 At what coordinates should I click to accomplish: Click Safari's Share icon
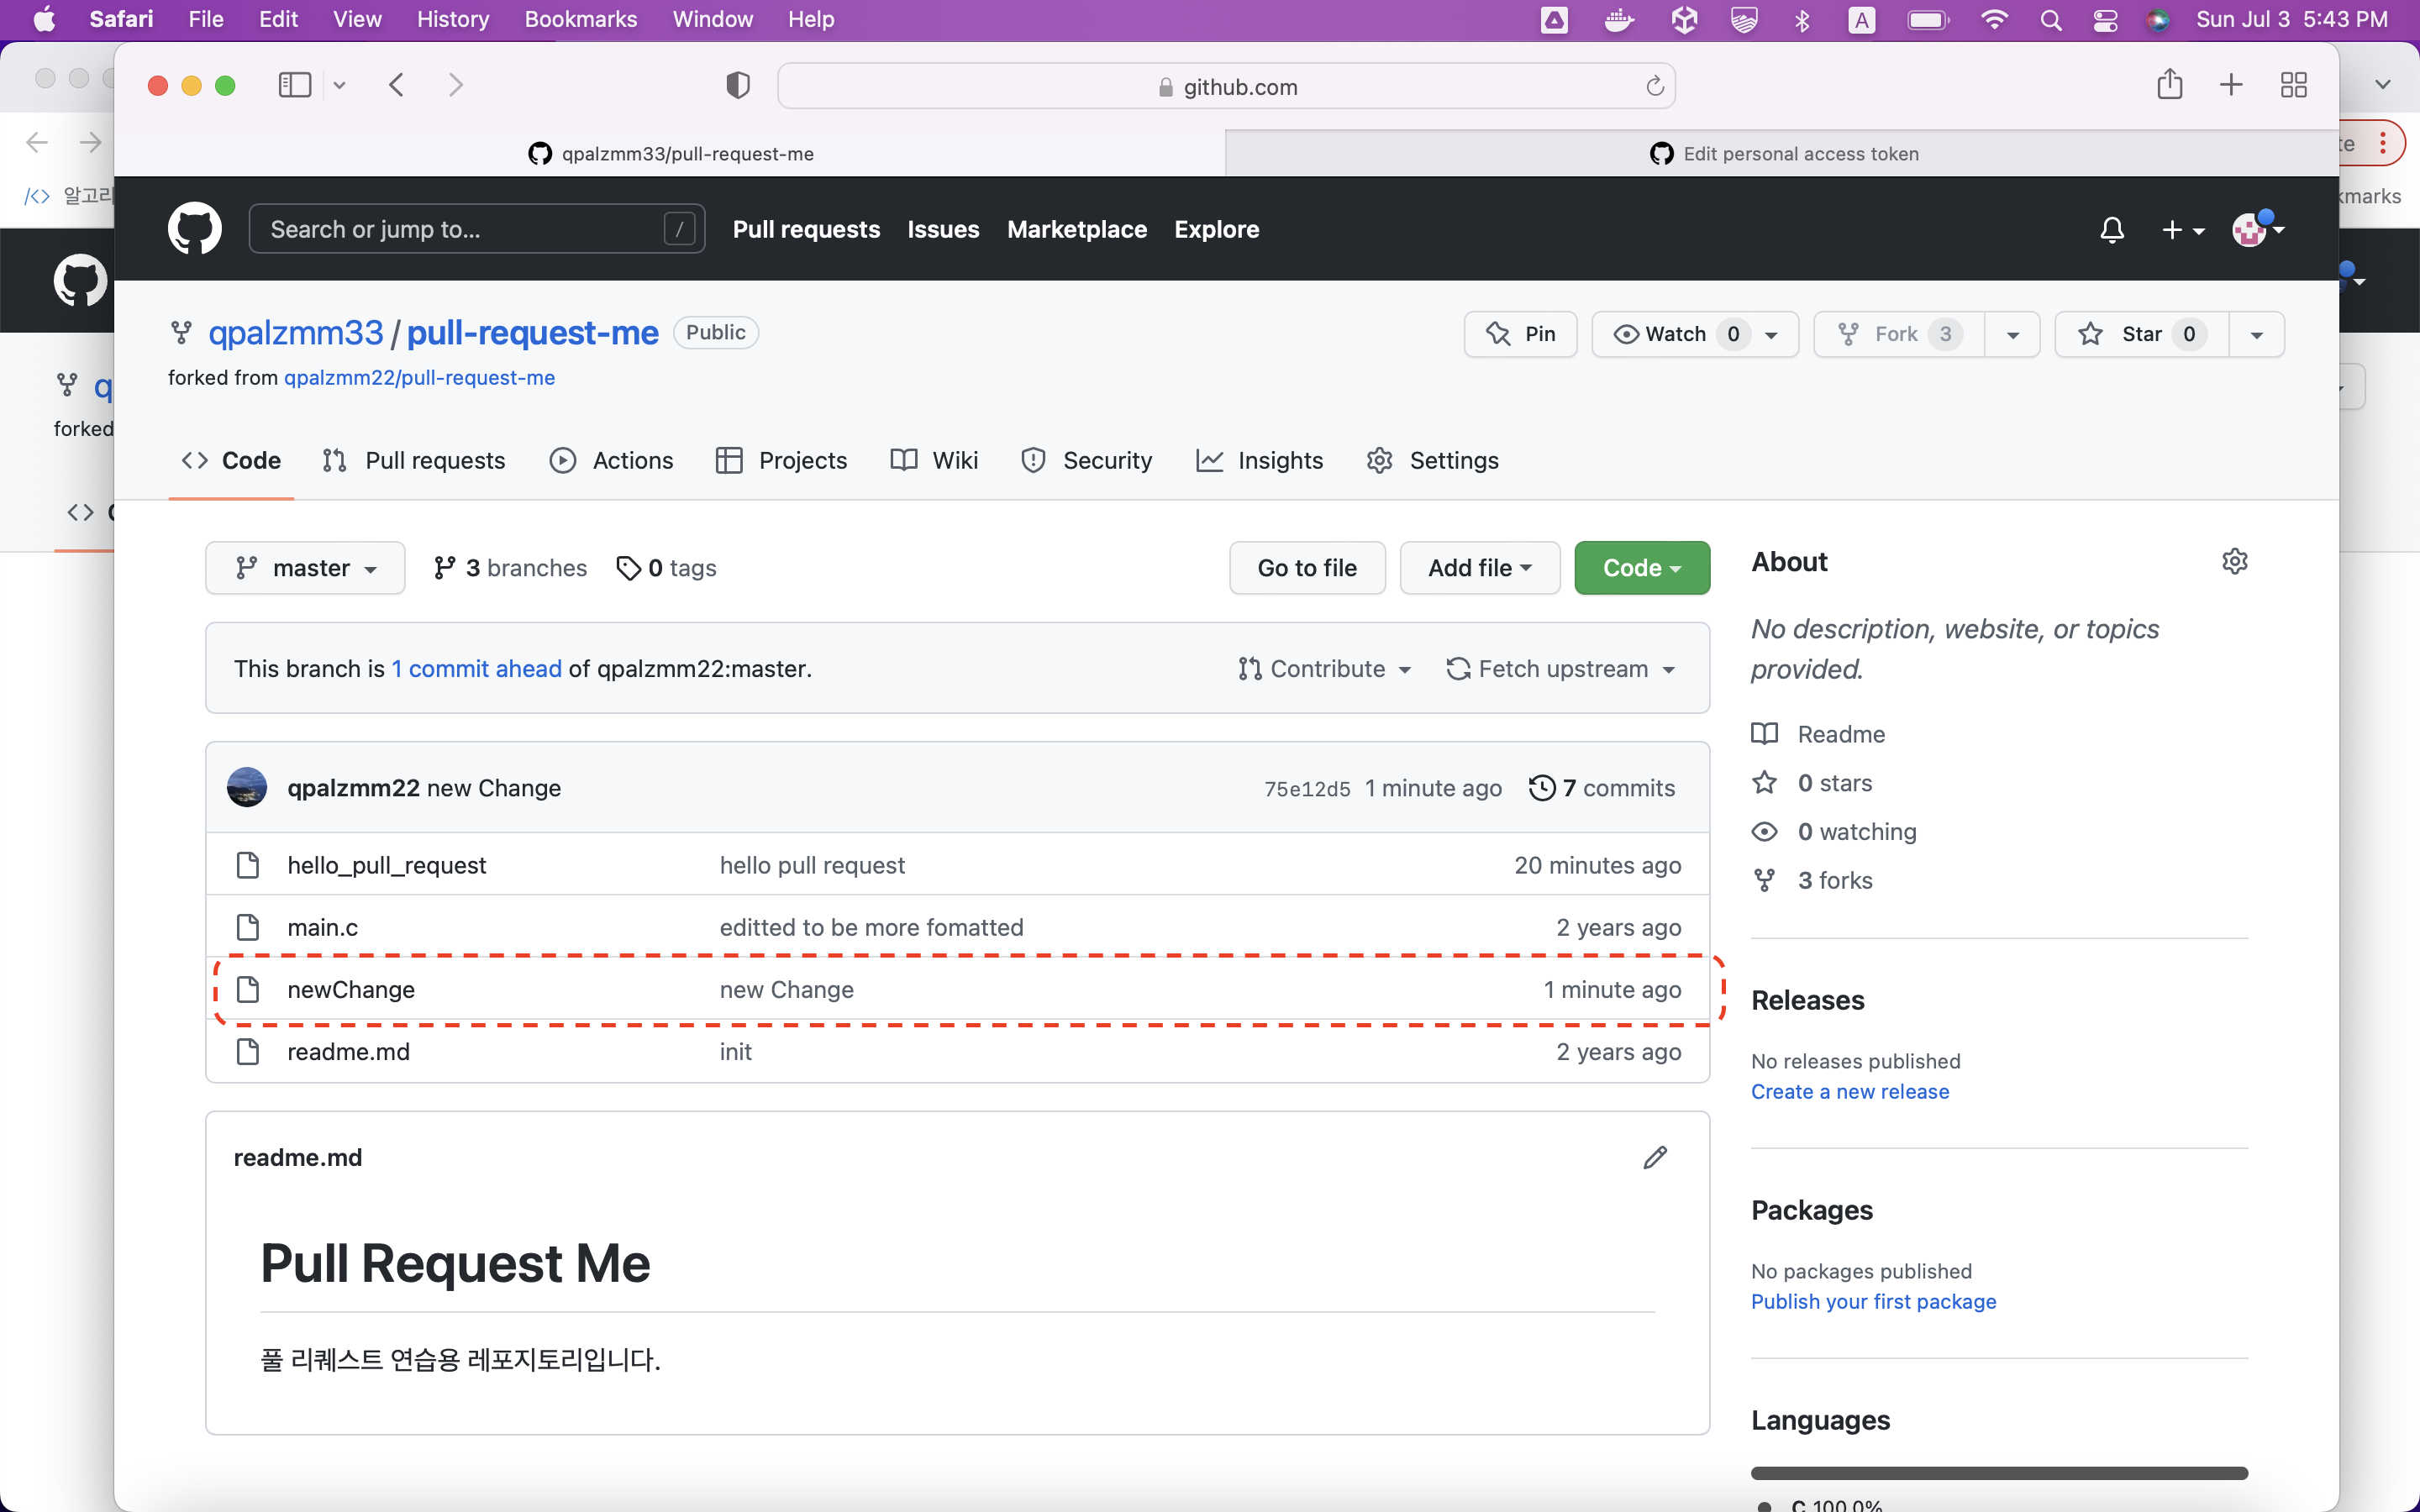click(2169, 85)
